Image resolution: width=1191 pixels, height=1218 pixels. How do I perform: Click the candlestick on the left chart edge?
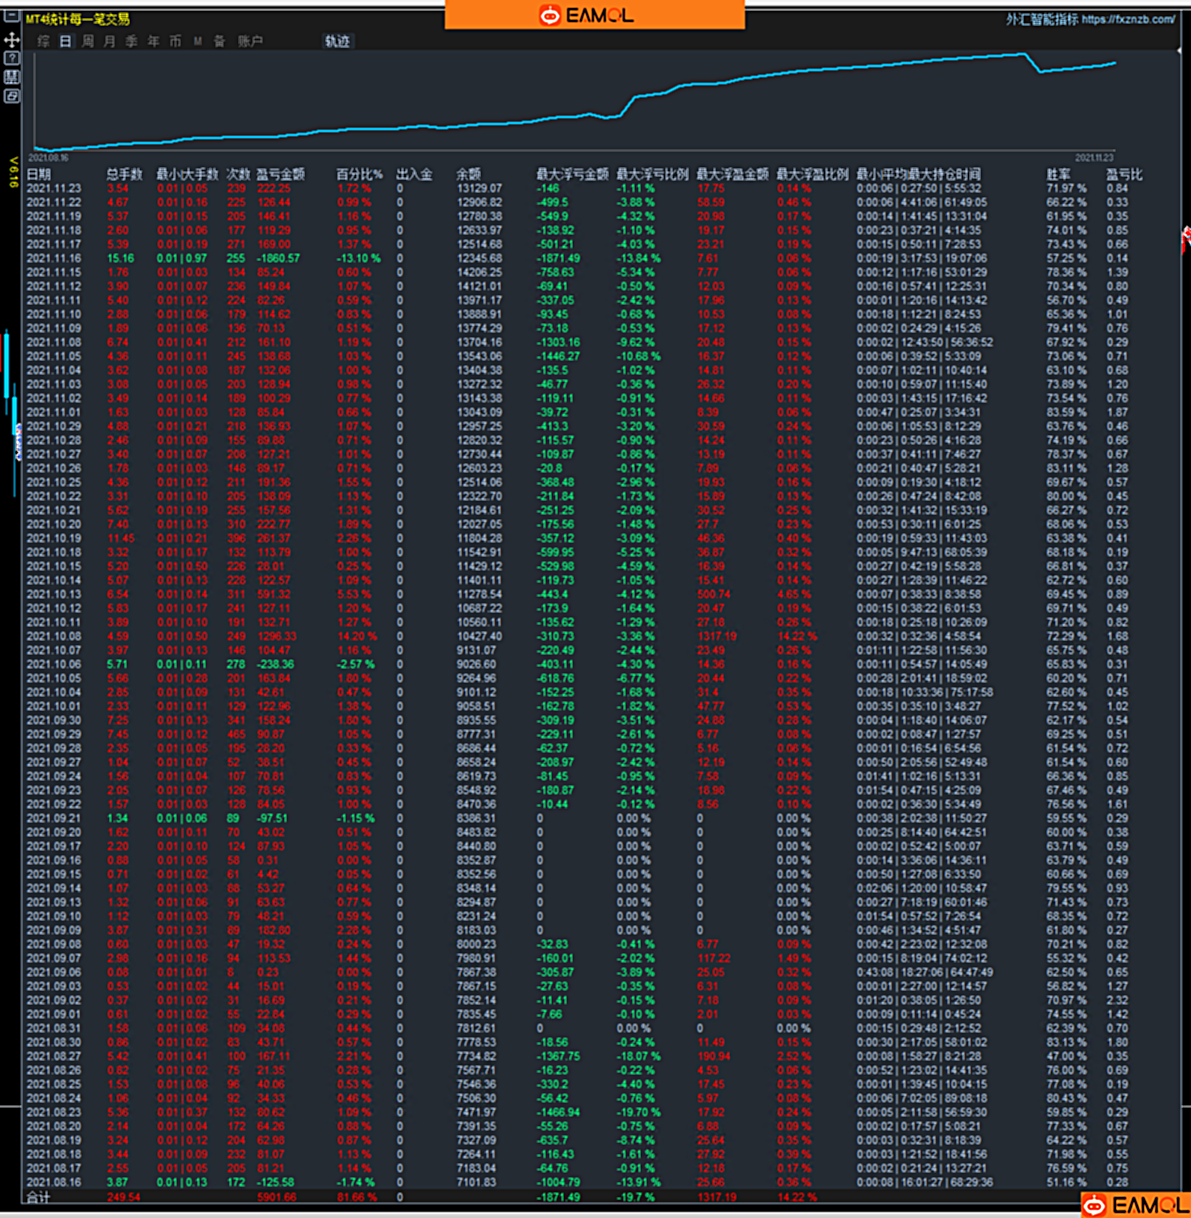pos(7,365)
